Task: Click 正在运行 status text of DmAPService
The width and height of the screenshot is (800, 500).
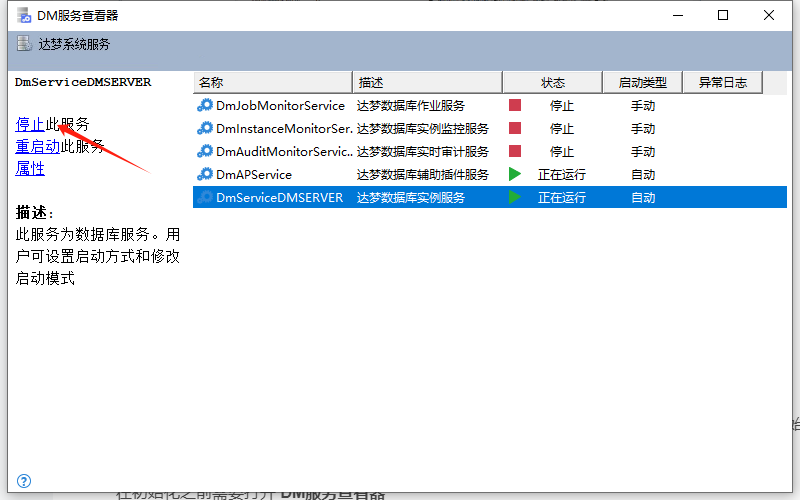Action: [x=562, y=174]
